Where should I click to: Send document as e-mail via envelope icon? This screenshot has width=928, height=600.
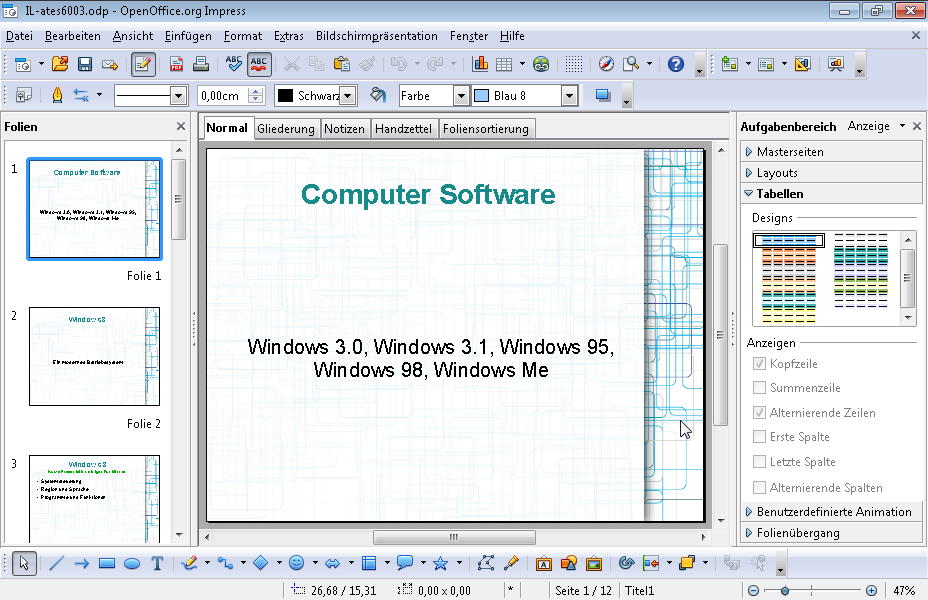coord(110,64)
